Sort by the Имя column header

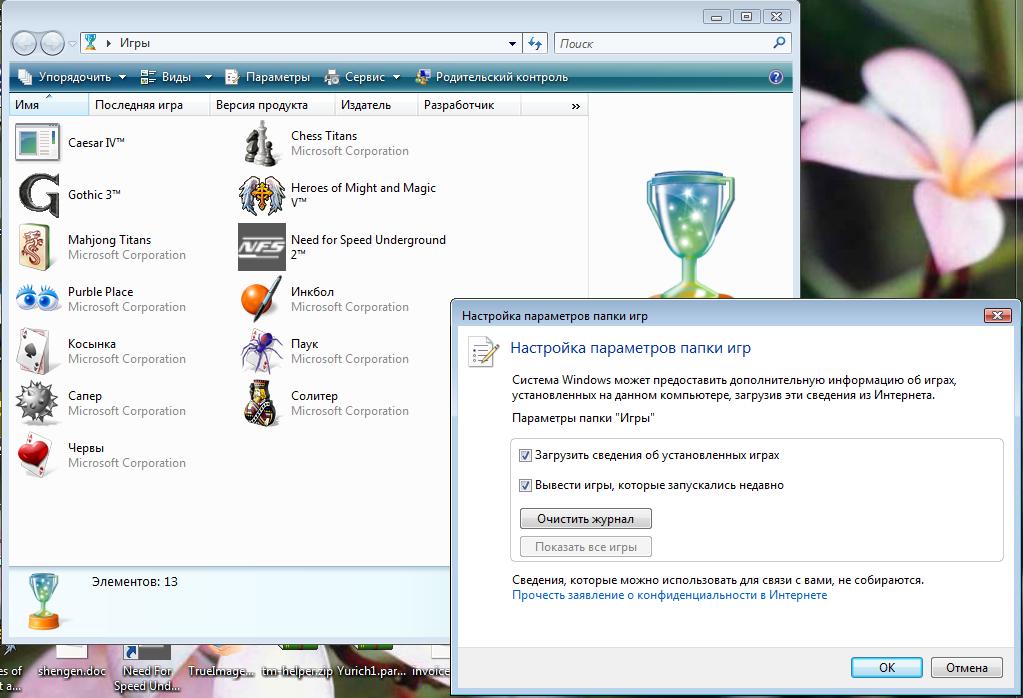point(49,105)
